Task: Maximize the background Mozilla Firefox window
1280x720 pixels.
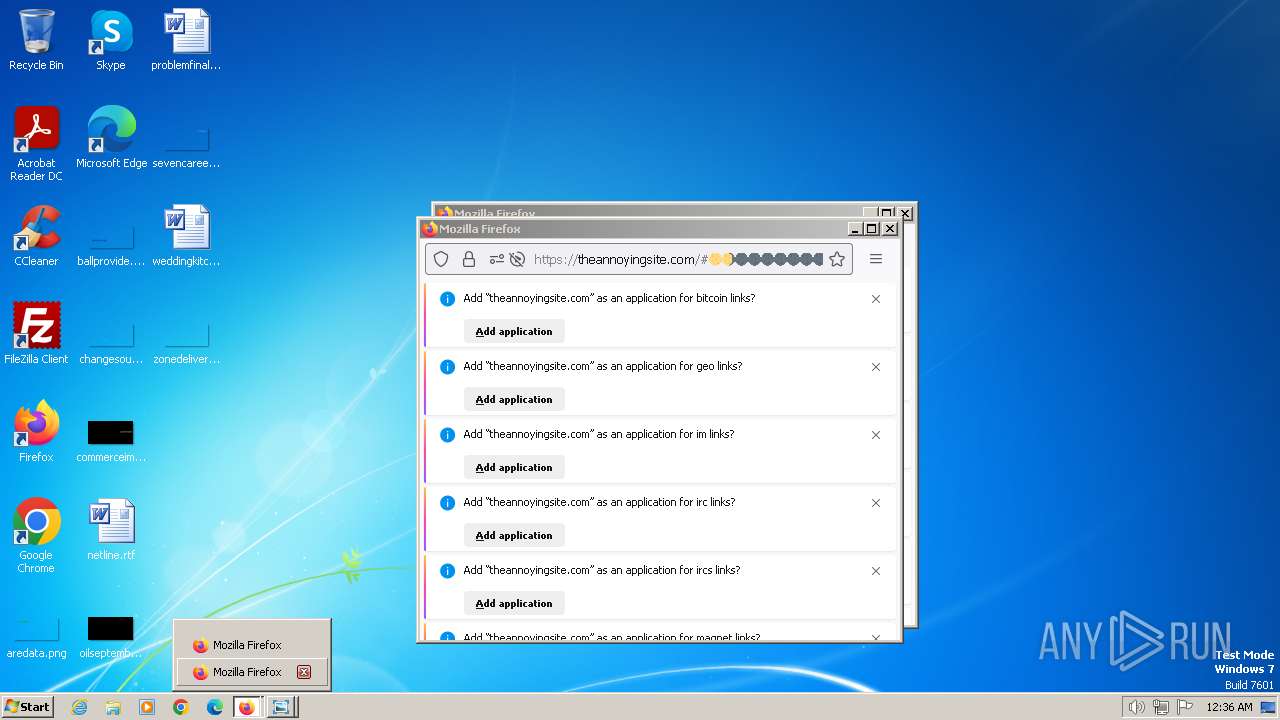Action: tap(886, 213)
